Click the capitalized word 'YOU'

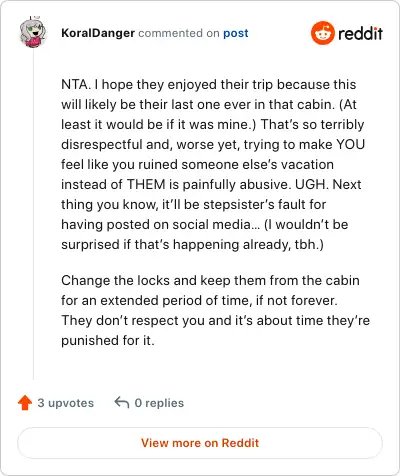click(x=351, y=144)
